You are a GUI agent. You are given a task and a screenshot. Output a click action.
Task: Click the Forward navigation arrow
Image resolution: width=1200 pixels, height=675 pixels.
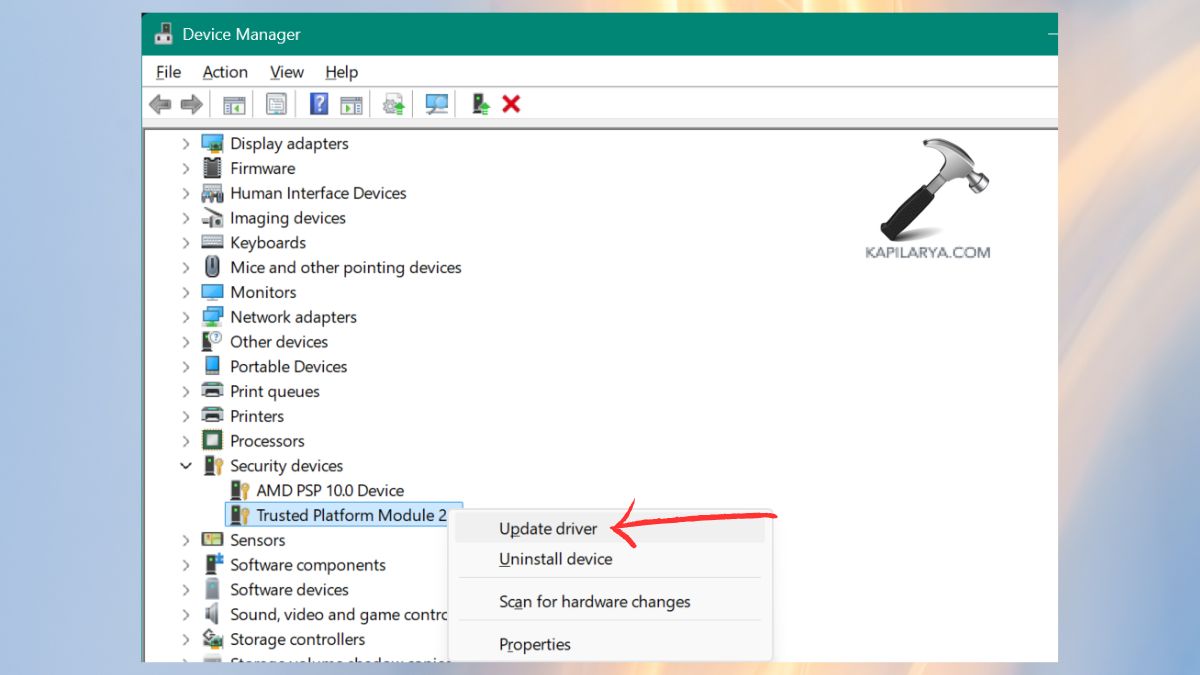click(x=190, y=103)
